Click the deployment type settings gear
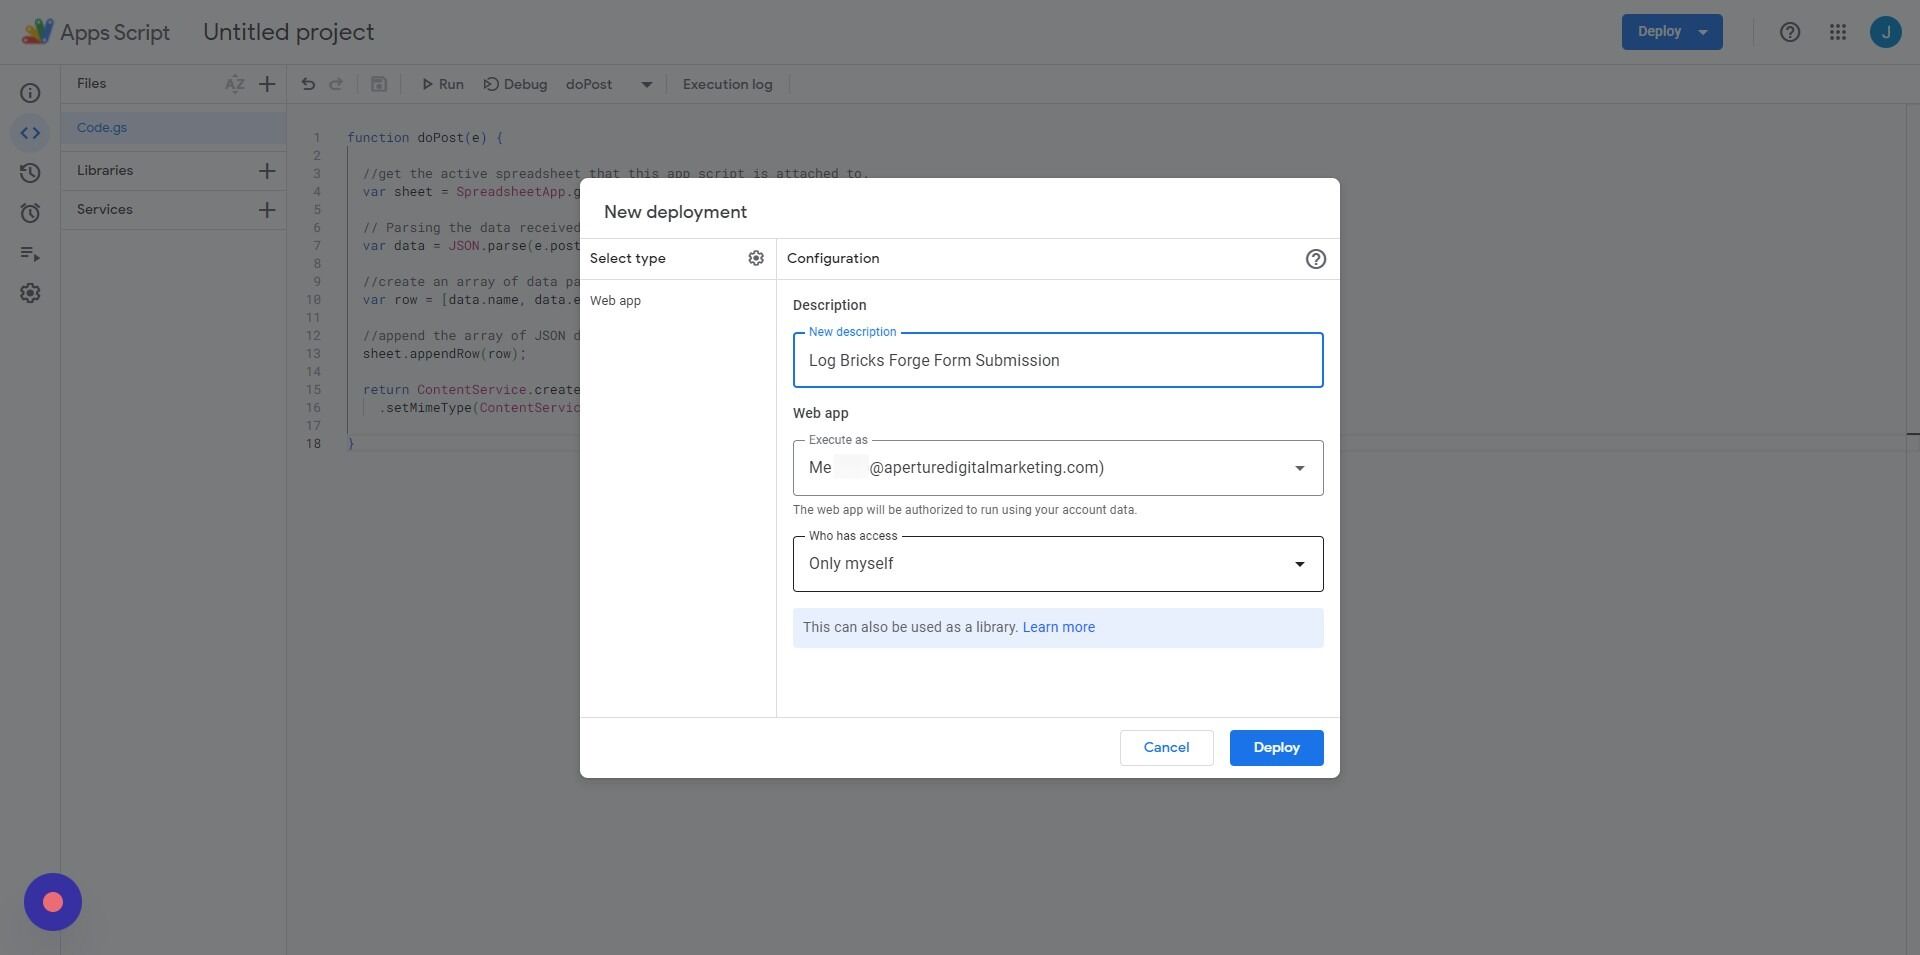This screenshot has height=955, width=1920. pos(756,258)
